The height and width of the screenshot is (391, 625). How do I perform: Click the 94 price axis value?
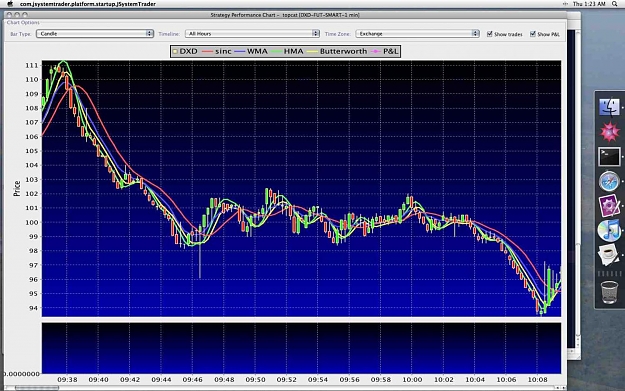point(33,308)
